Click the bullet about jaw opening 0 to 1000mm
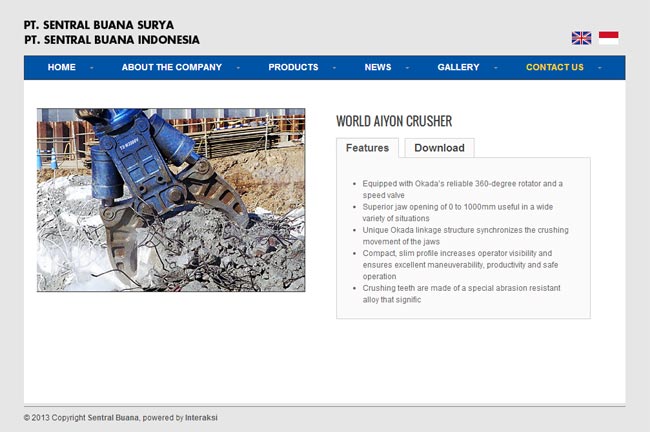Image resolution: width=650 pixels, height=432 pixels. pos(458,212)
